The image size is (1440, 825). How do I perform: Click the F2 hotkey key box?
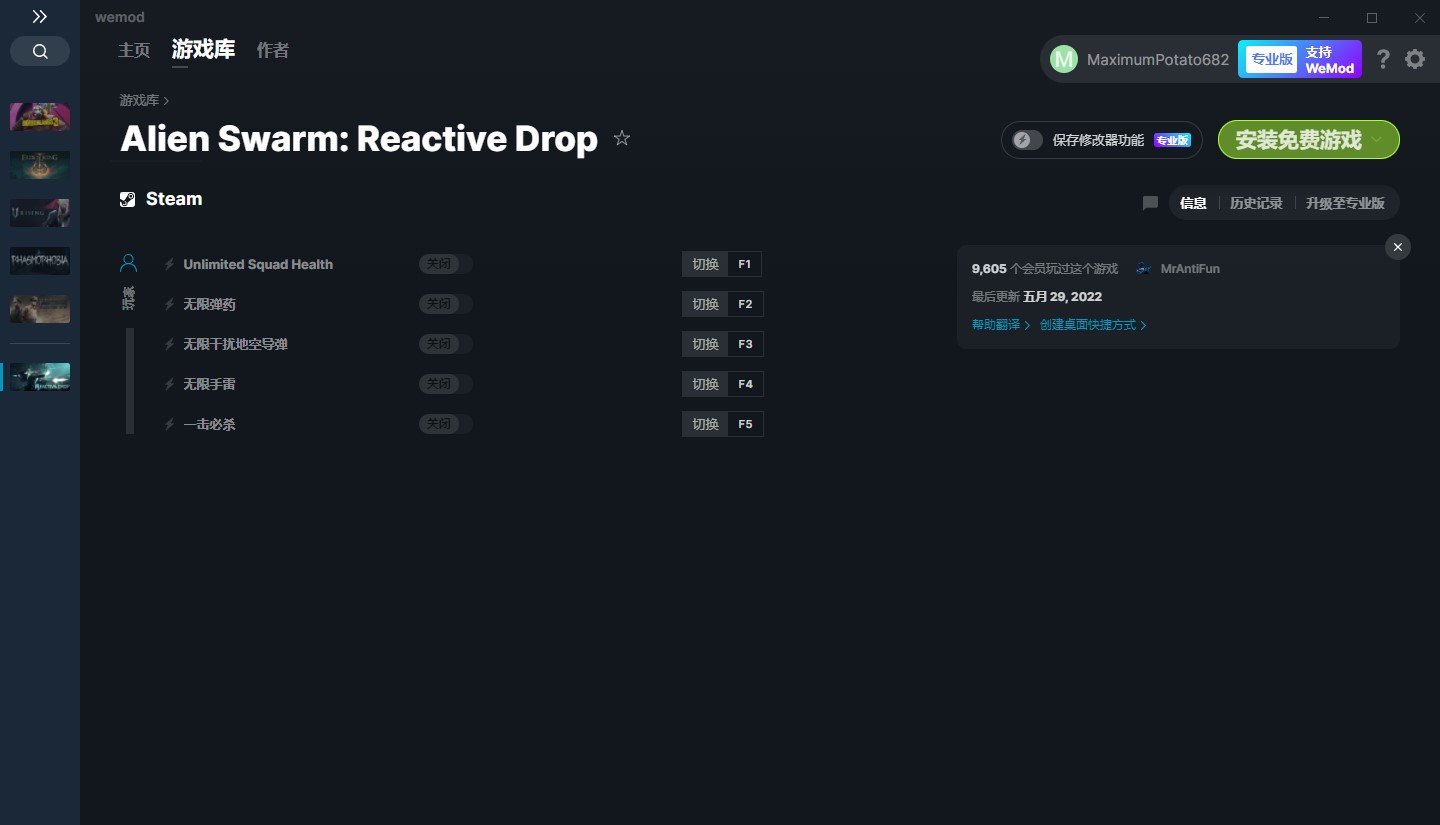(745, 304)
